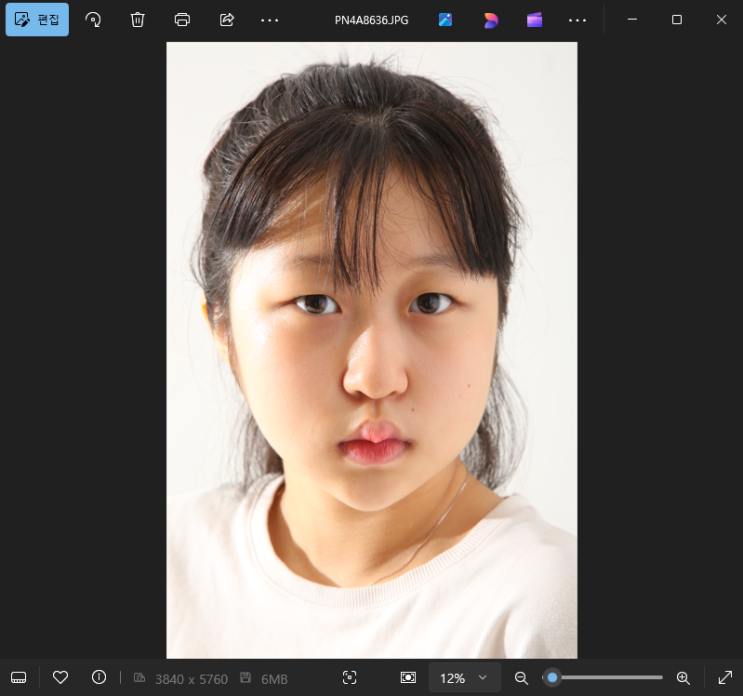The image size is (743, 696).
Task: Open the blue image-editing app icon beside filename
Action: (x=446, y=19)
